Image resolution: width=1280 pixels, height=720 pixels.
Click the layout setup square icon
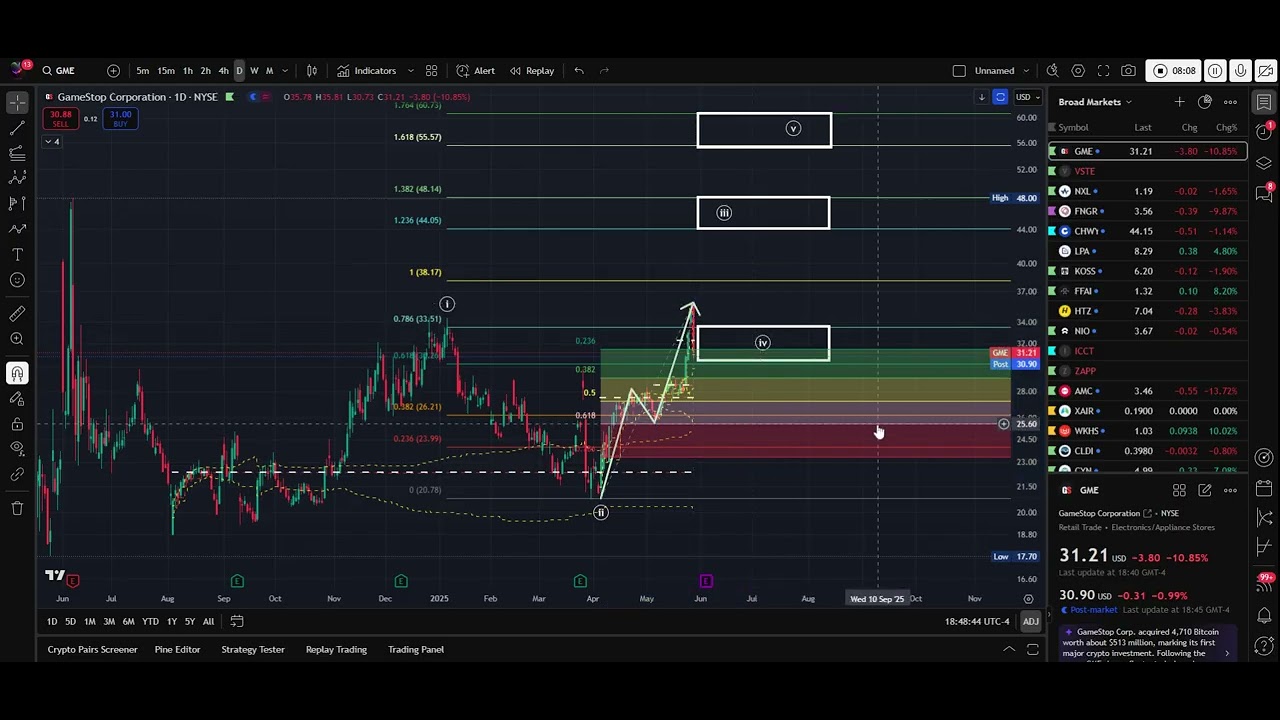[959, 71]
